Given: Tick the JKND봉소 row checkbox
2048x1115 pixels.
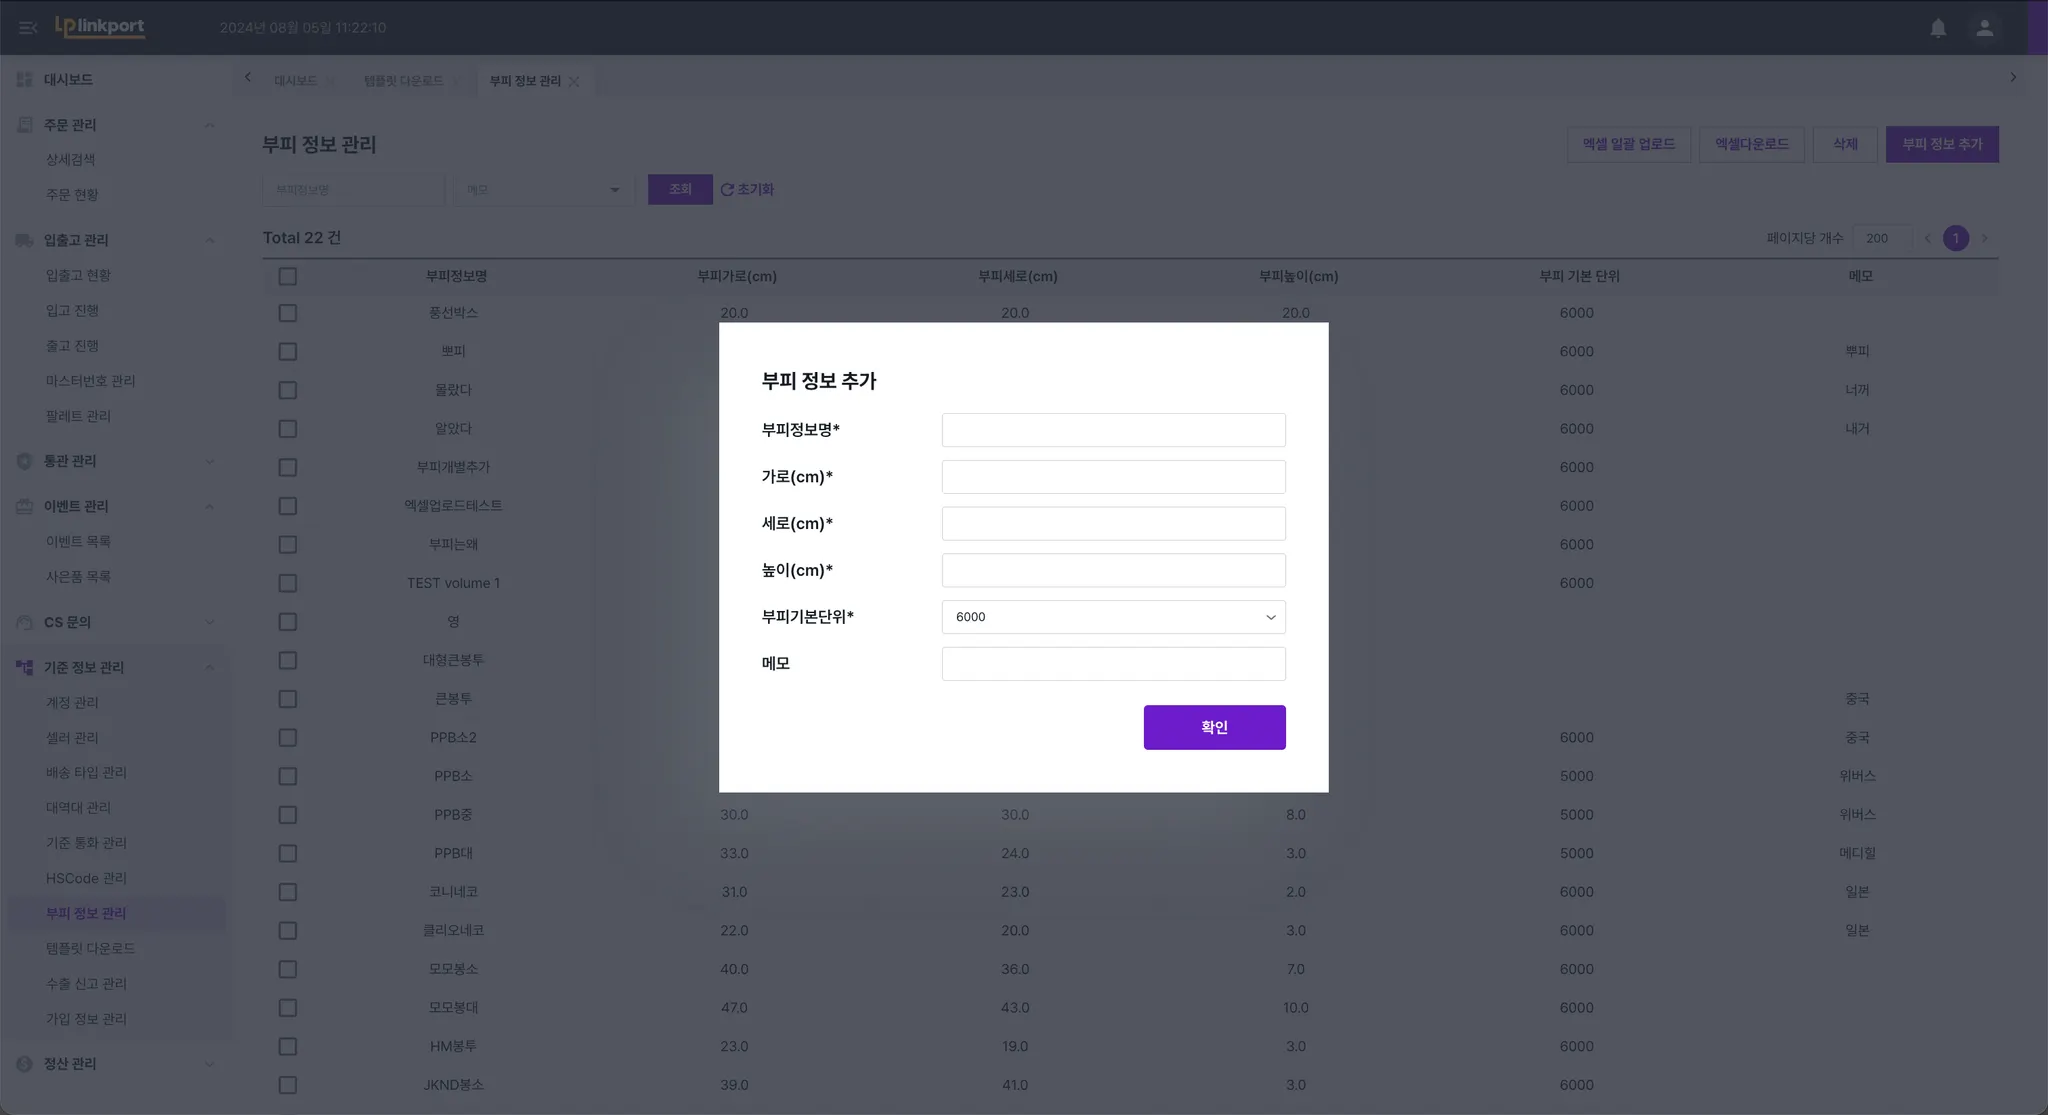Looking at the screenshot, I should tap(288, 1085).
